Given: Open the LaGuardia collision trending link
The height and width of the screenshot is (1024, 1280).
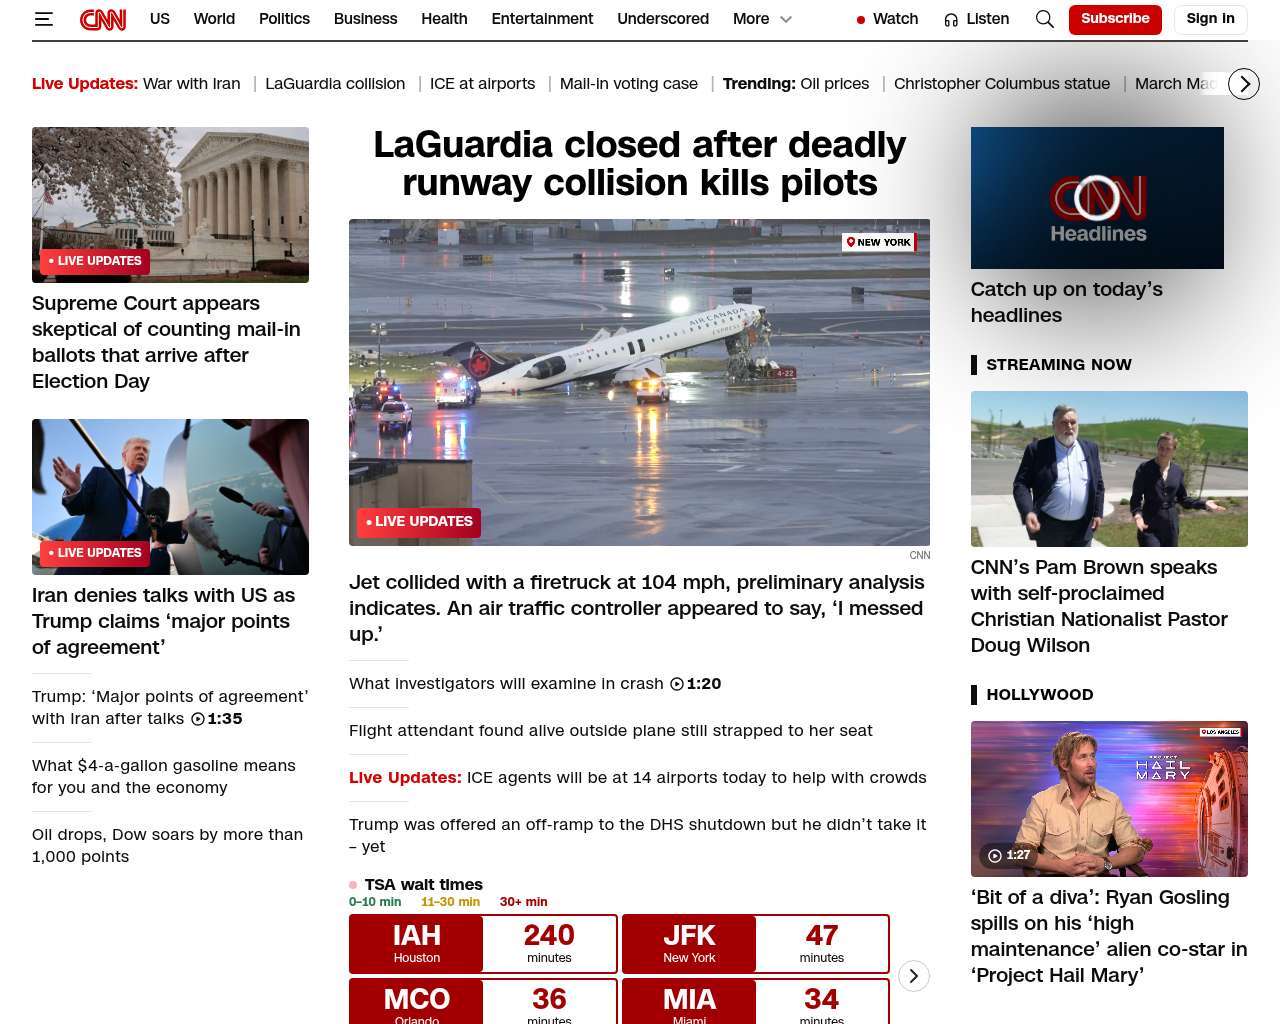Looking at the screenshot, I should [335, 84].
